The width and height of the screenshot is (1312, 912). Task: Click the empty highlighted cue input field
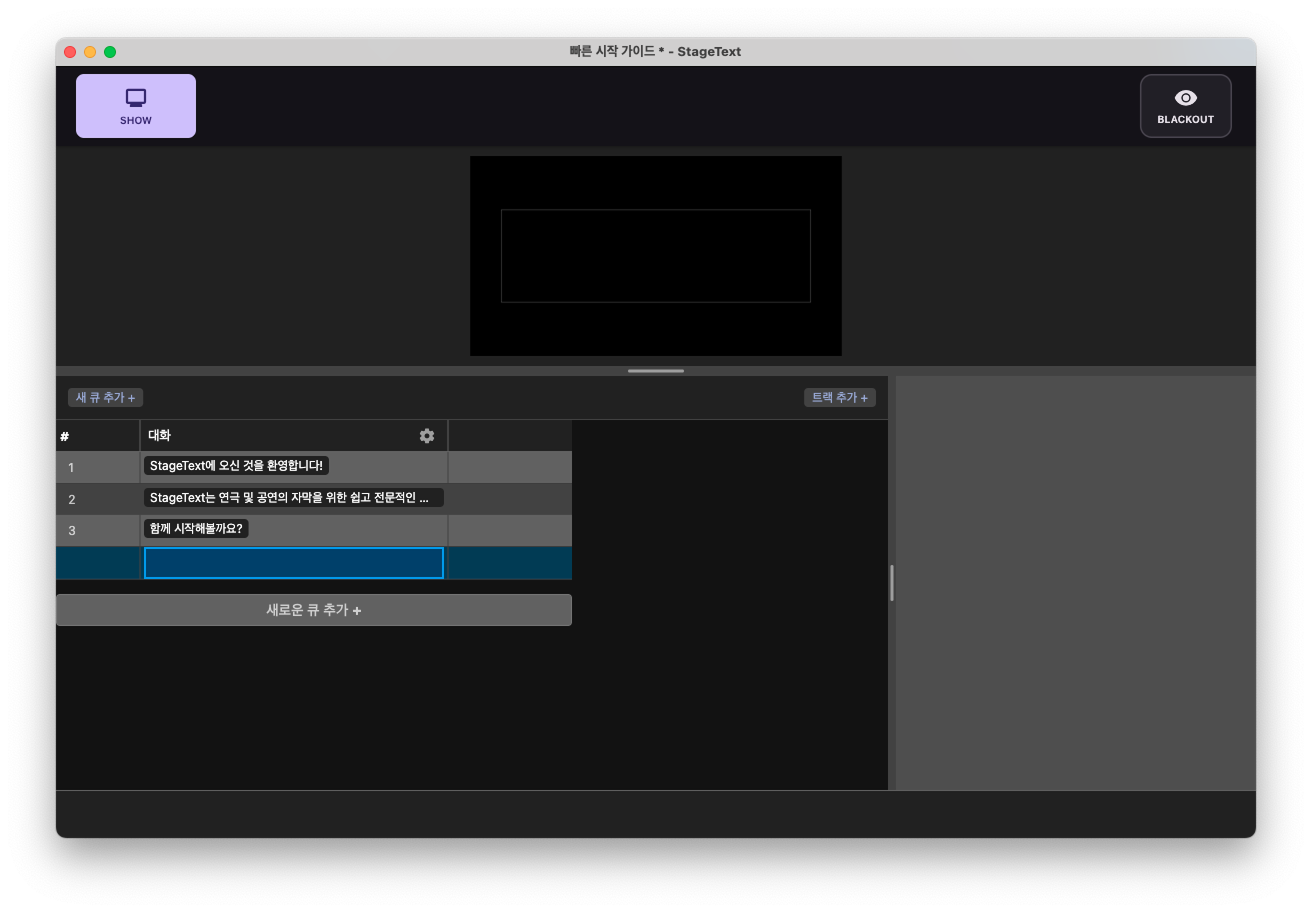tap(293, 563)
